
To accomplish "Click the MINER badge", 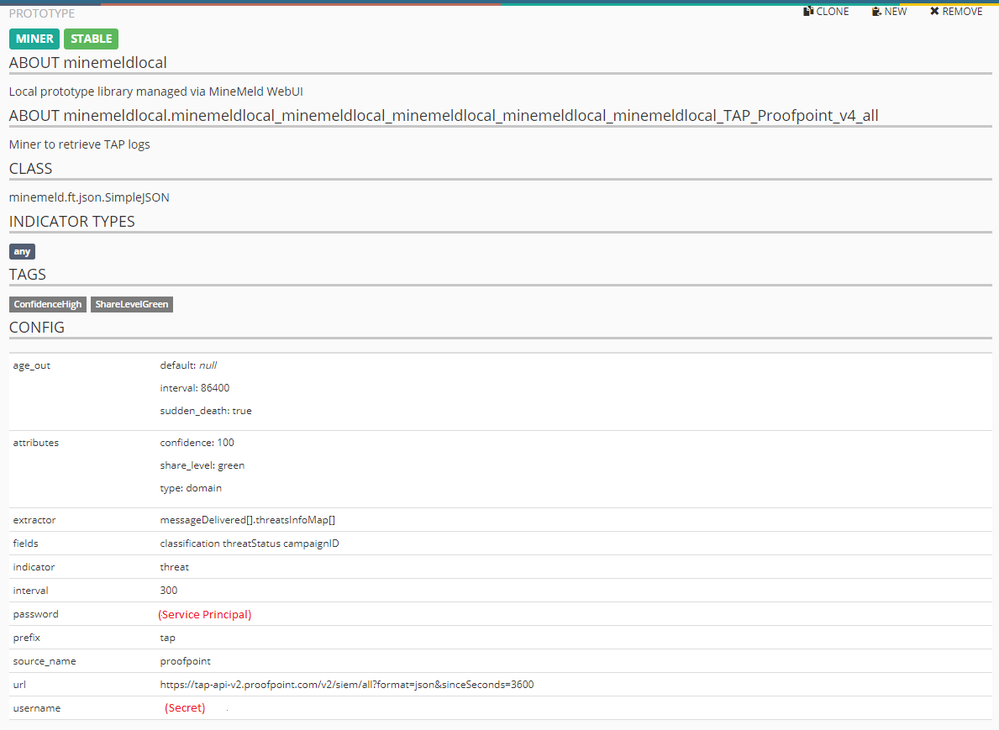I will [x=34, y=39].
